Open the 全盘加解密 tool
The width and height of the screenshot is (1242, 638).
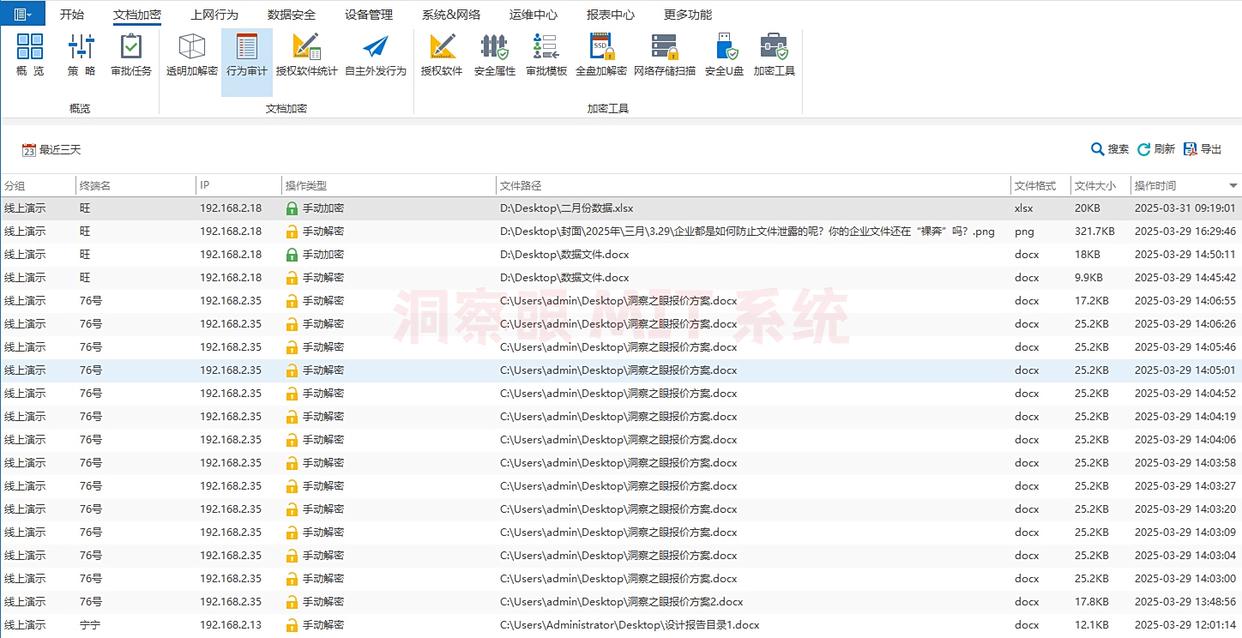point(601,55)
